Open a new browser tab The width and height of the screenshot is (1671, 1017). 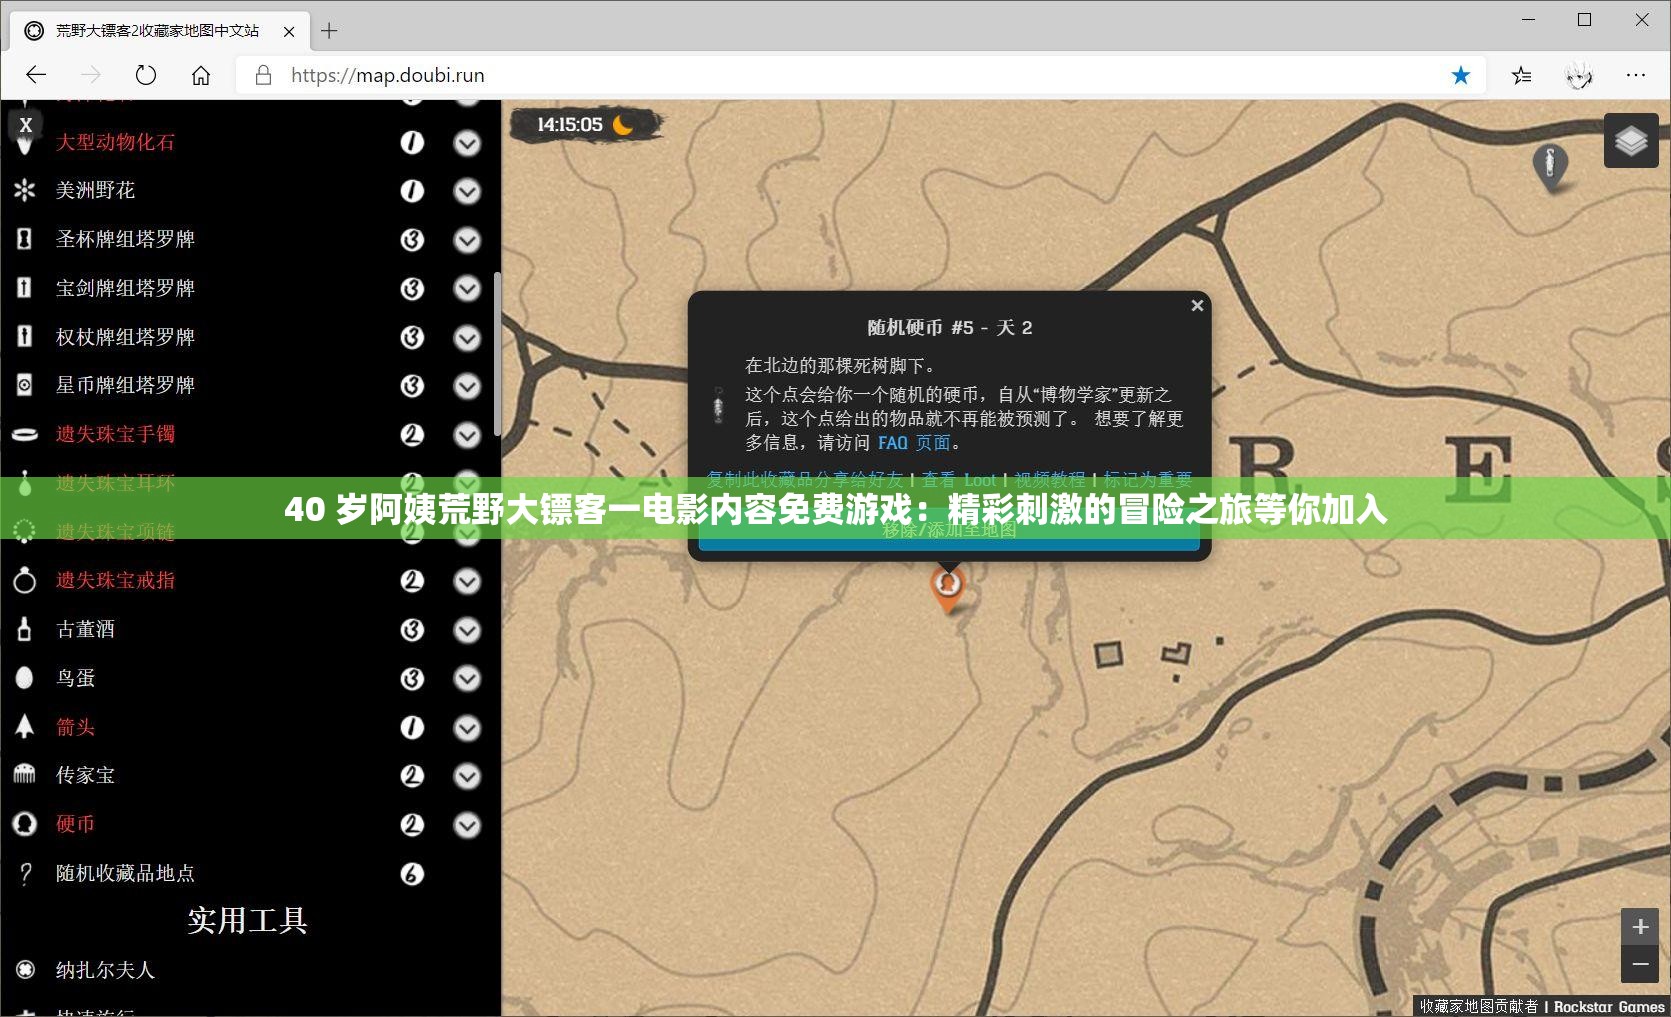[329, 31]
